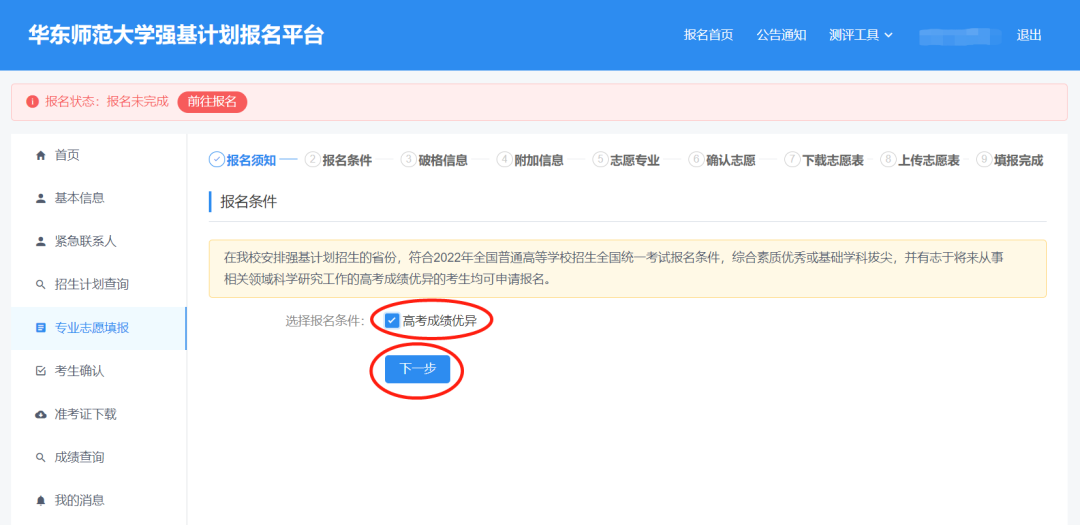Toggle the 高考成绩优异 checkbox
The image size is (1080, 525).
click(392, 321)
